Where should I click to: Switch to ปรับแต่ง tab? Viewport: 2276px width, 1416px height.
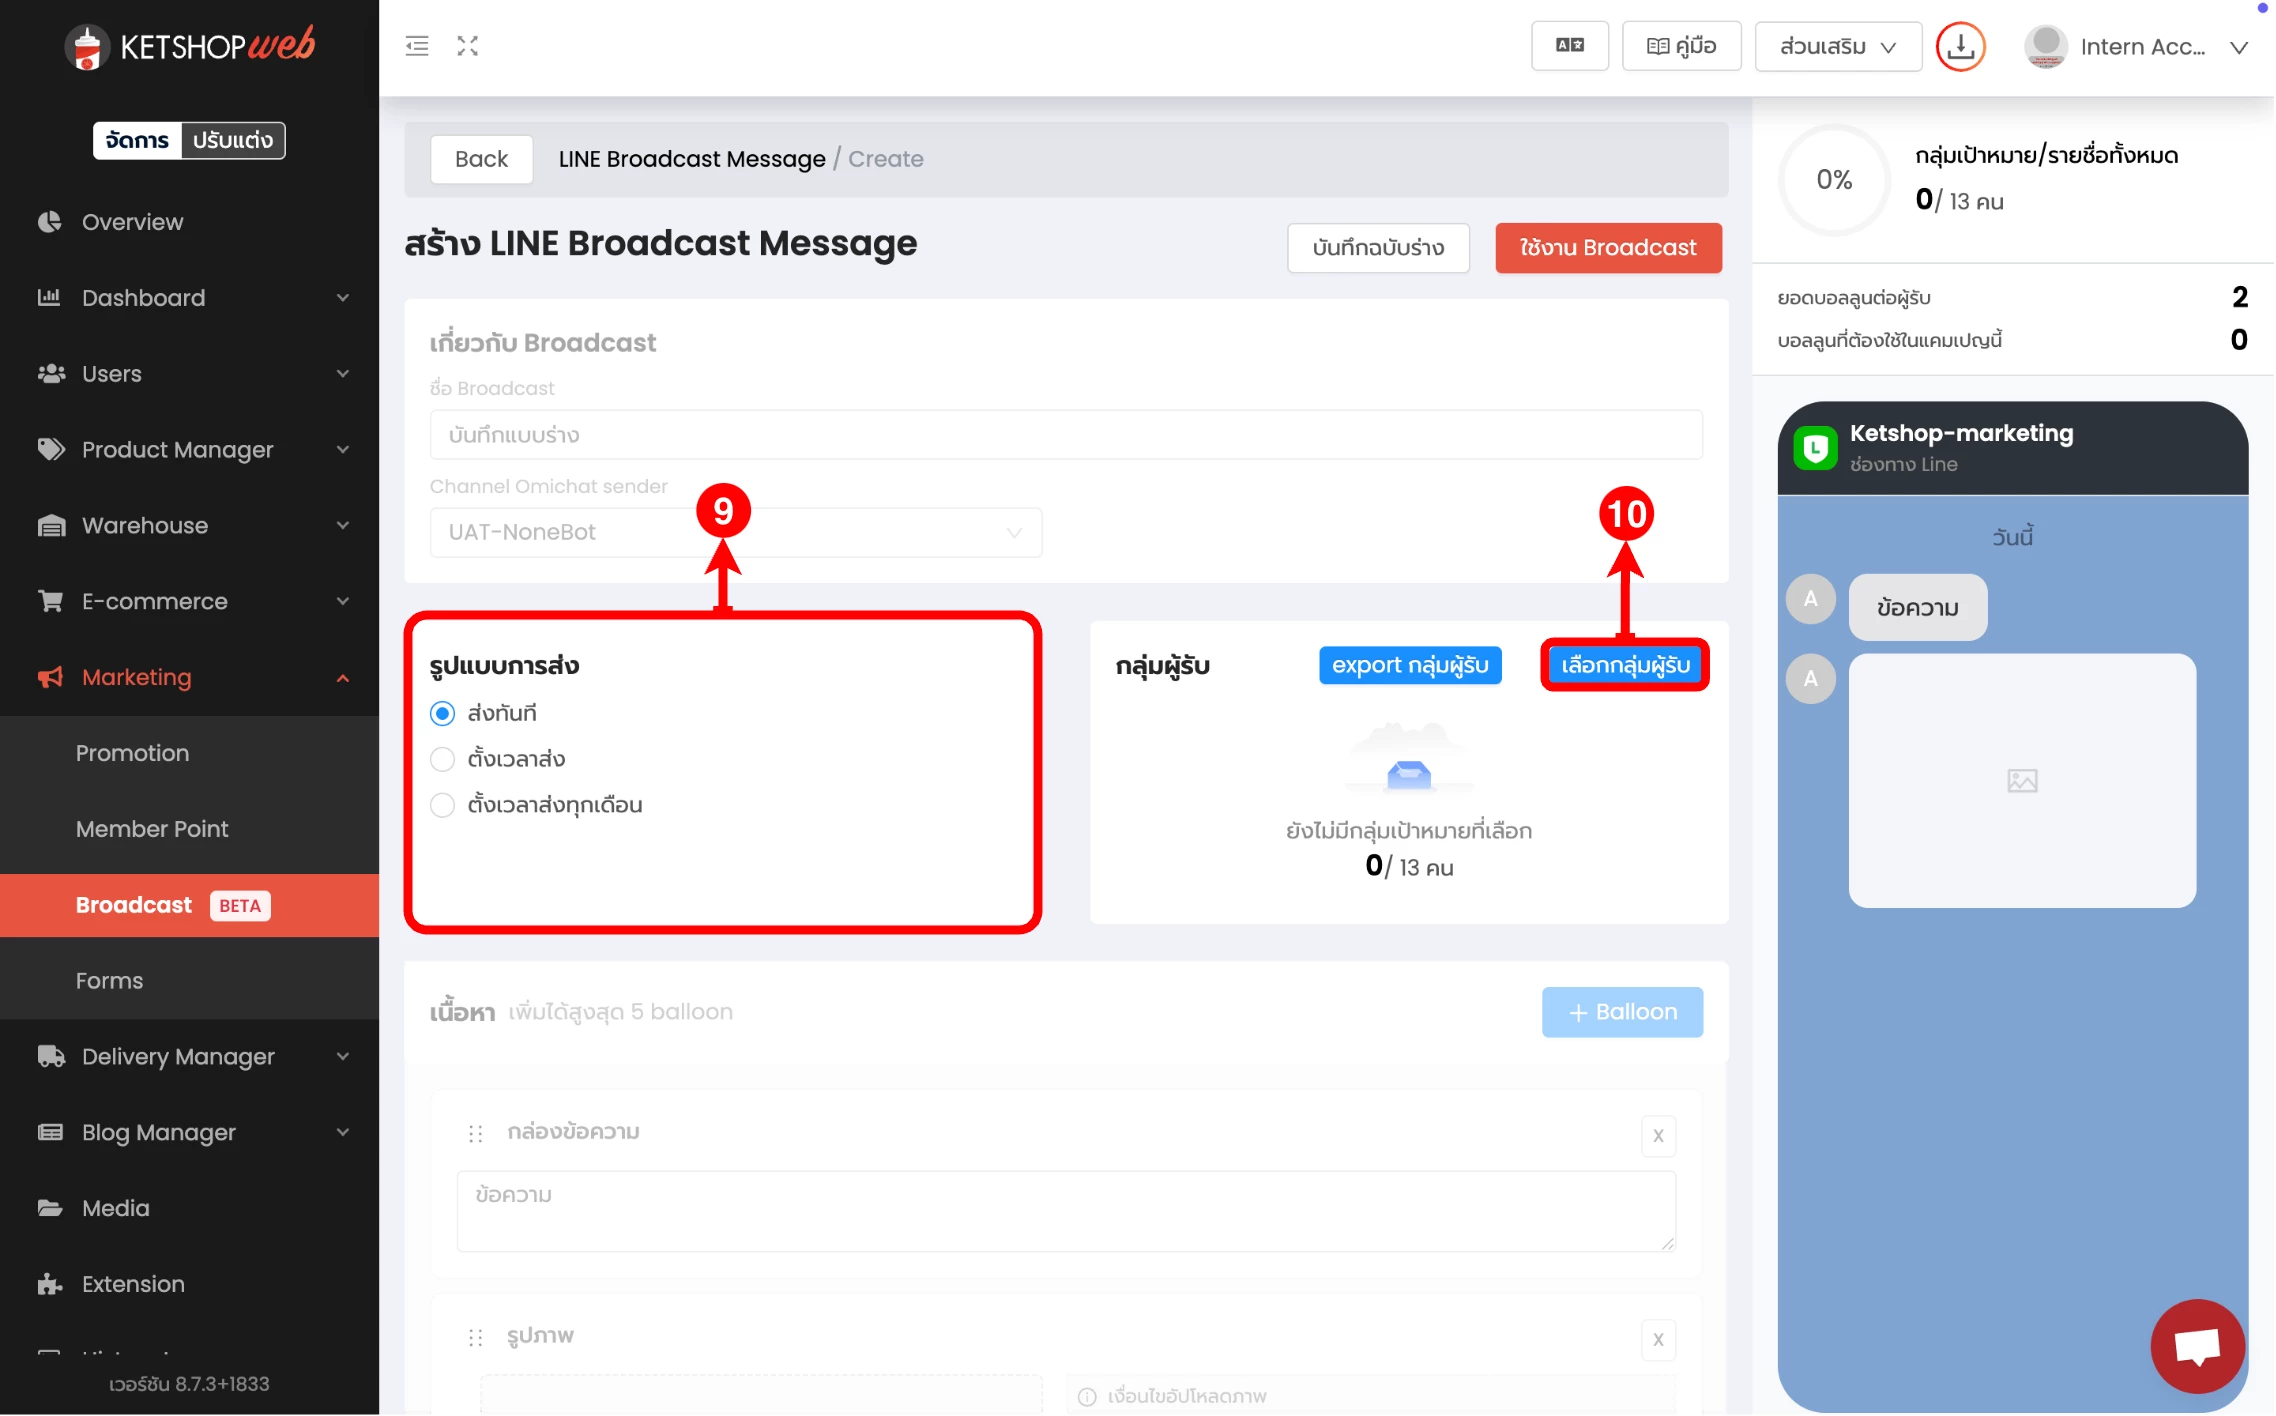[x=232, y=140]
